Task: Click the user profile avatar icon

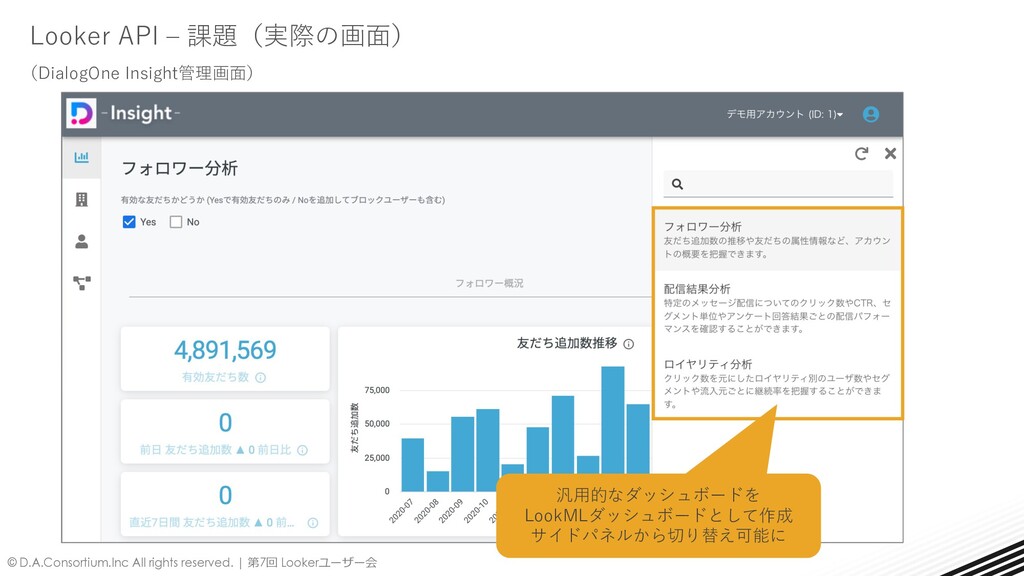Action: [x=871, y=114]
